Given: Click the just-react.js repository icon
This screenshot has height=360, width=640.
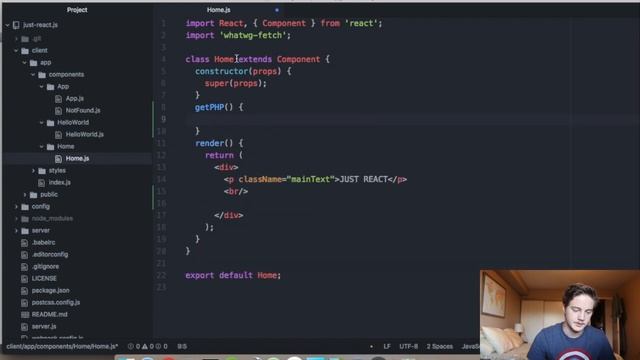Looking at the screenshot, I should point(16,25).
